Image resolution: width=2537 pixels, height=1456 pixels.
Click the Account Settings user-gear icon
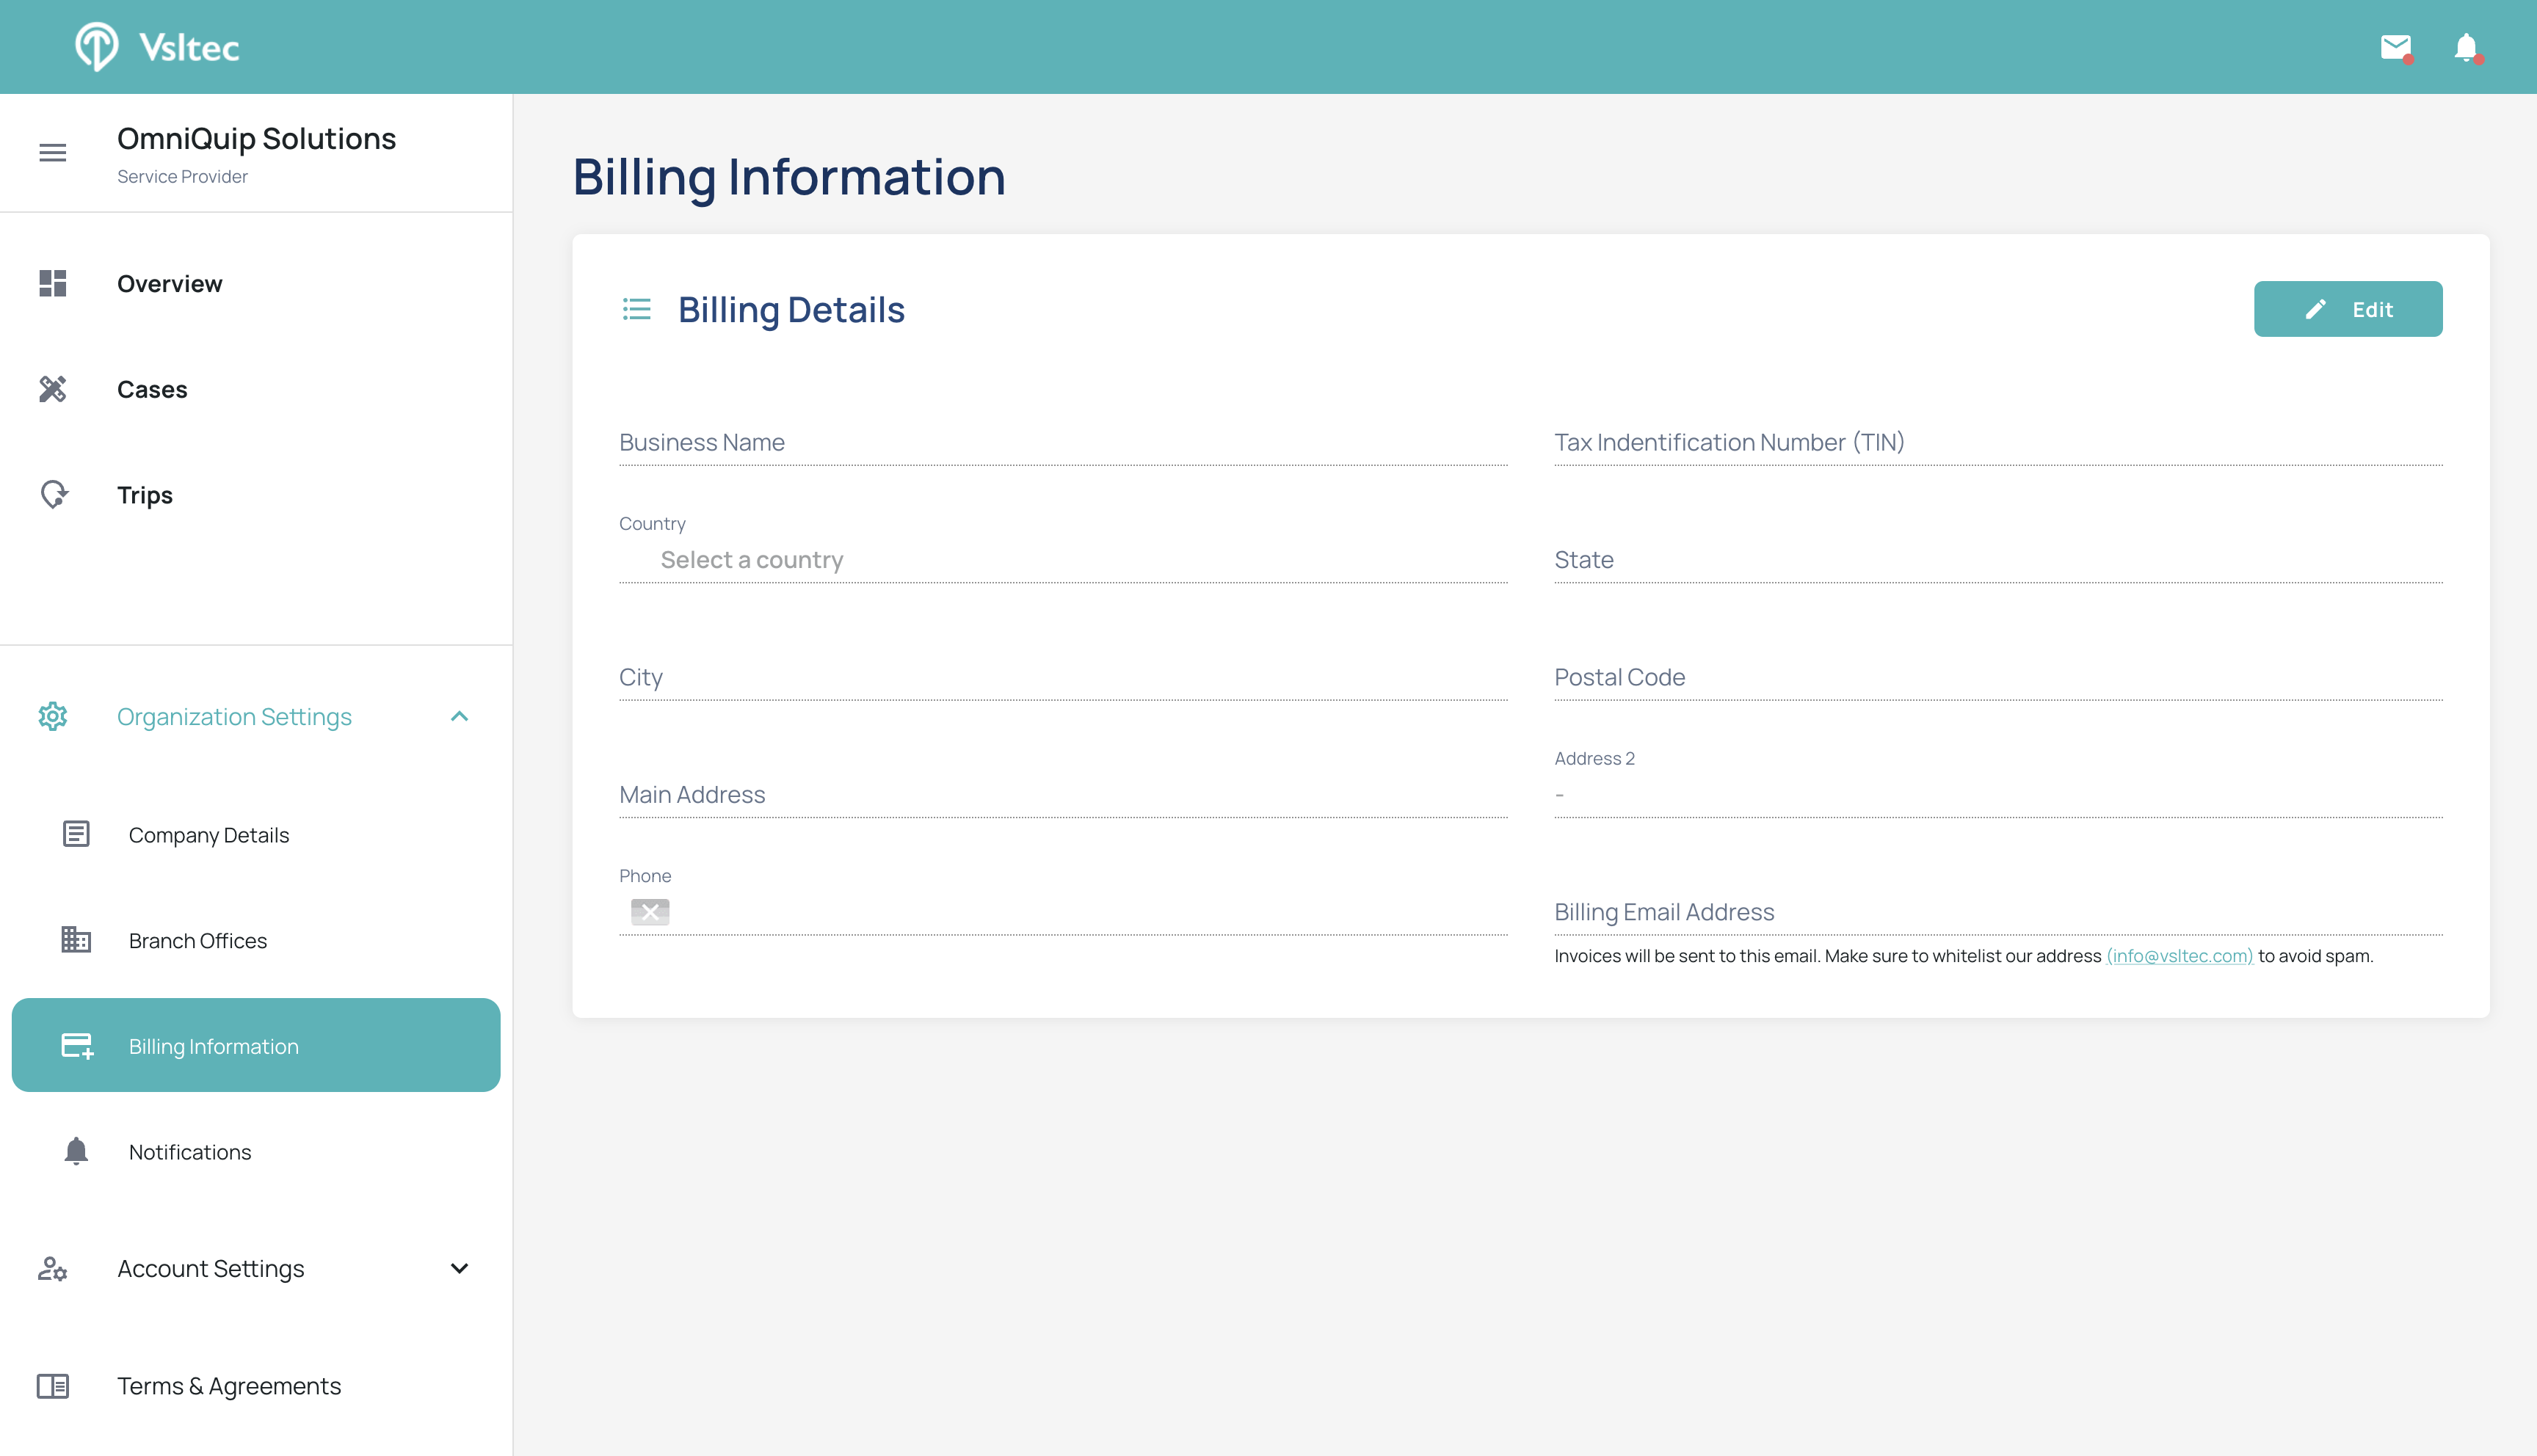(x=53, y=1268)
